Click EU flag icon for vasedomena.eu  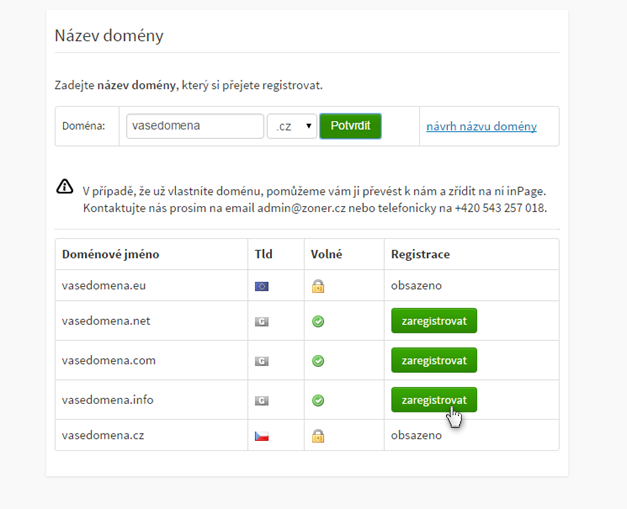[262, 286]
